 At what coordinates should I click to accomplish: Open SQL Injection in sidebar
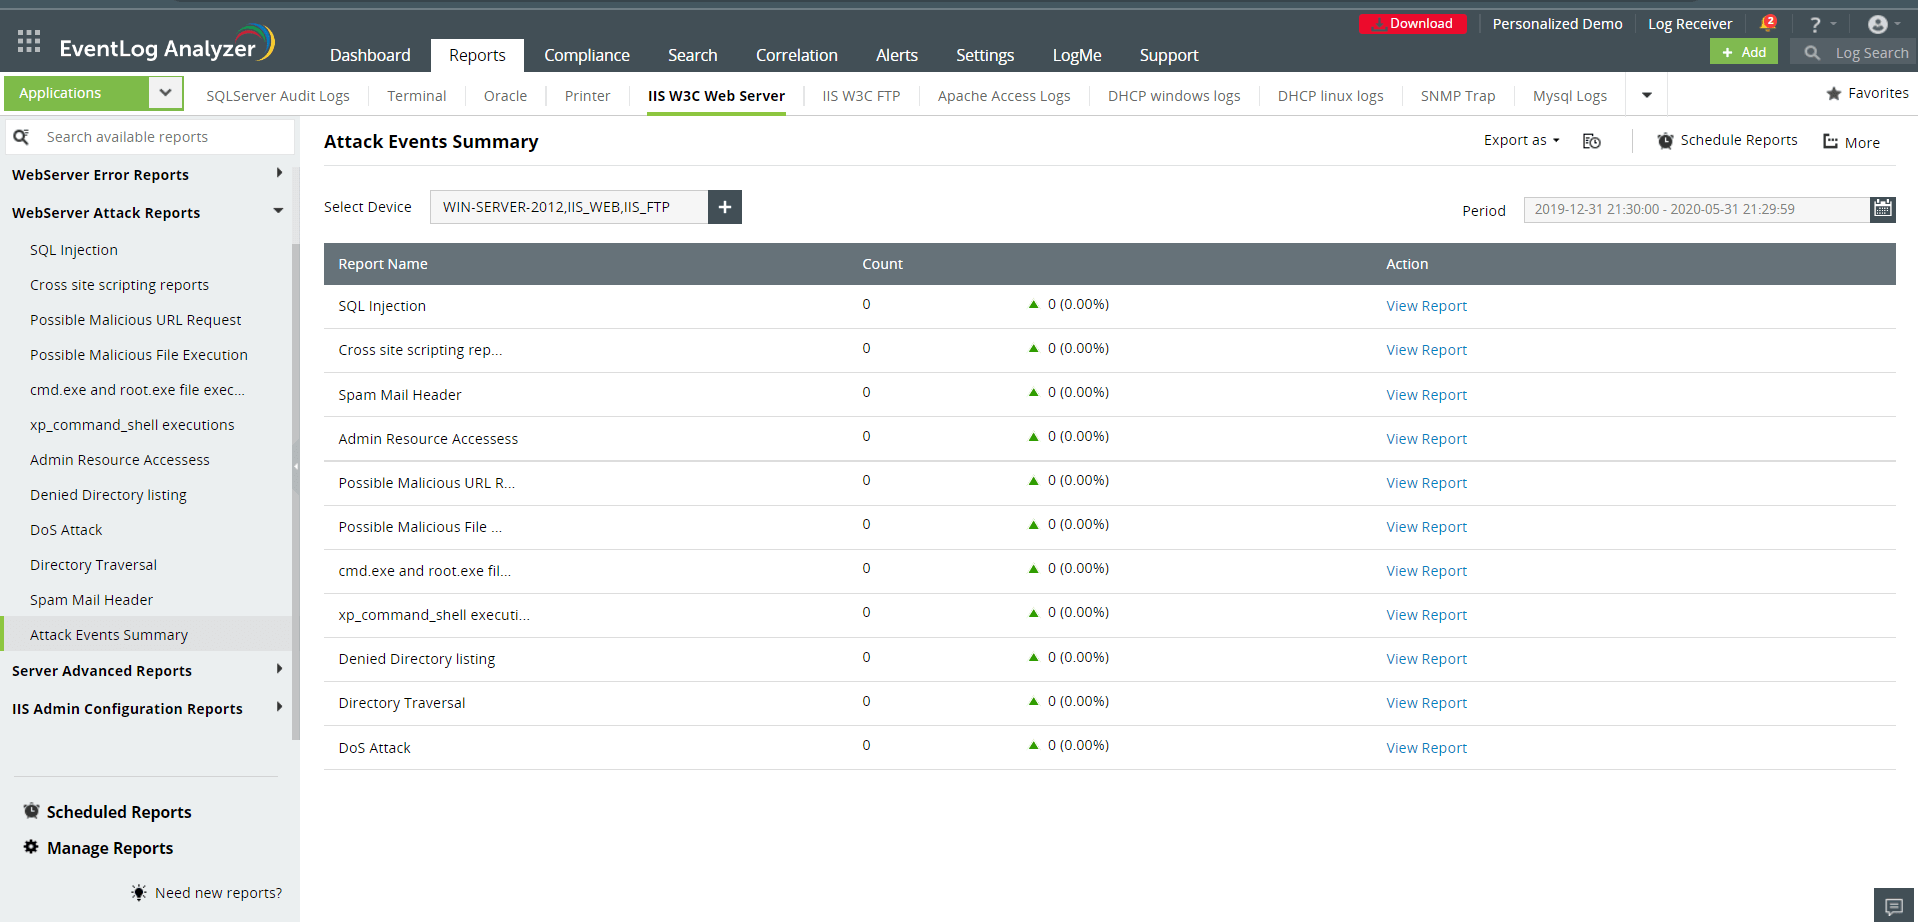[x=74, y=250]
